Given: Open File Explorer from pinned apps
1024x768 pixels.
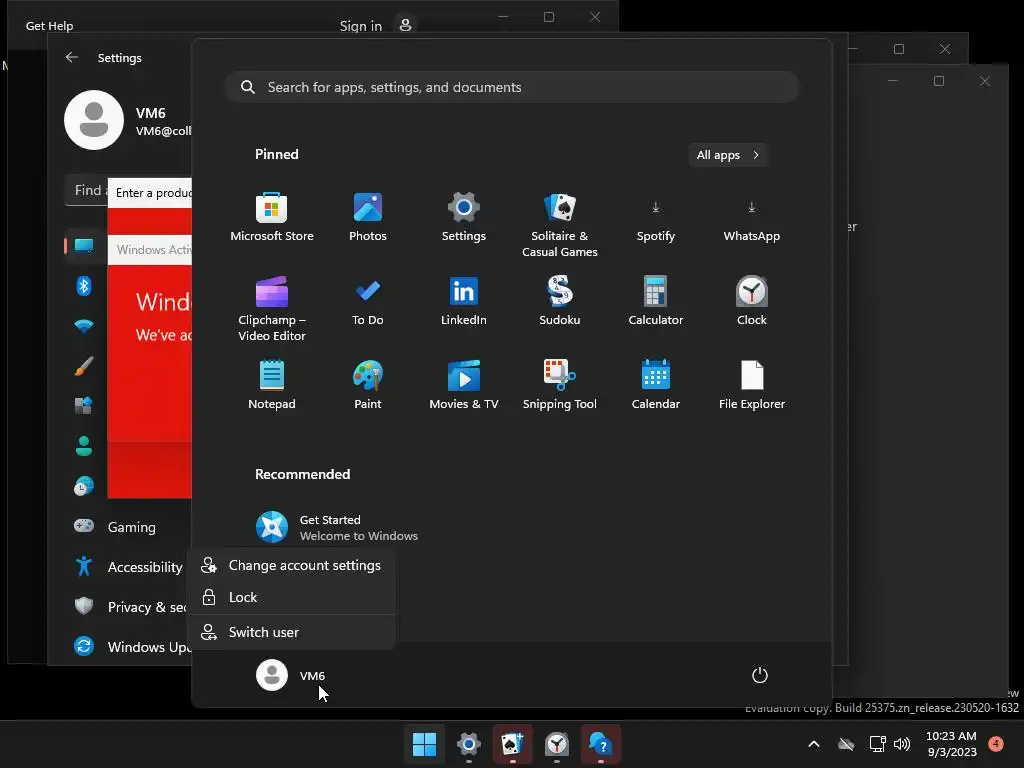Looking at the screenshot, I should tap(752, 385).
